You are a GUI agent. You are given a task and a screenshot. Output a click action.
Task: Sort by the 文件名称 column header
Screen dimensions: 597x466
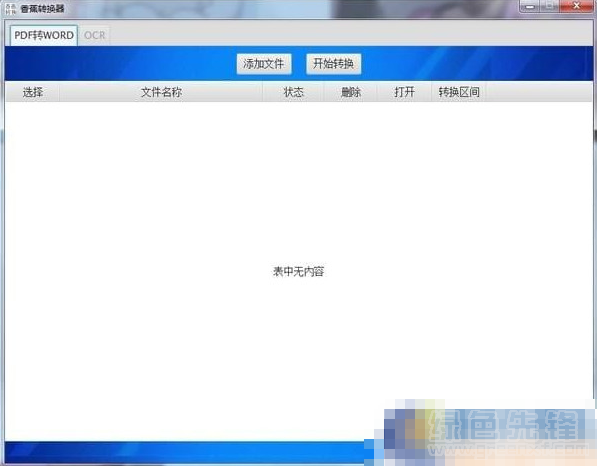pos(161,92)
